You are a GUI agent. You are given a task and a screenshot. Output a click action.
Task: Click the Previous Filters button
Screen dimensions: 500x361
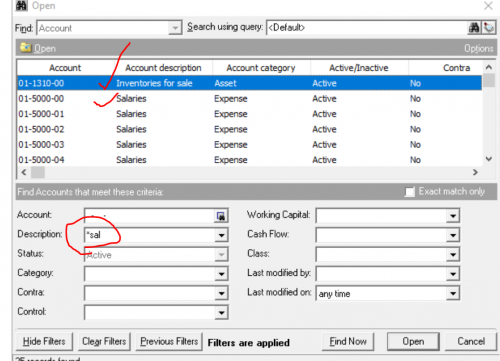click(x=169, y=341)
